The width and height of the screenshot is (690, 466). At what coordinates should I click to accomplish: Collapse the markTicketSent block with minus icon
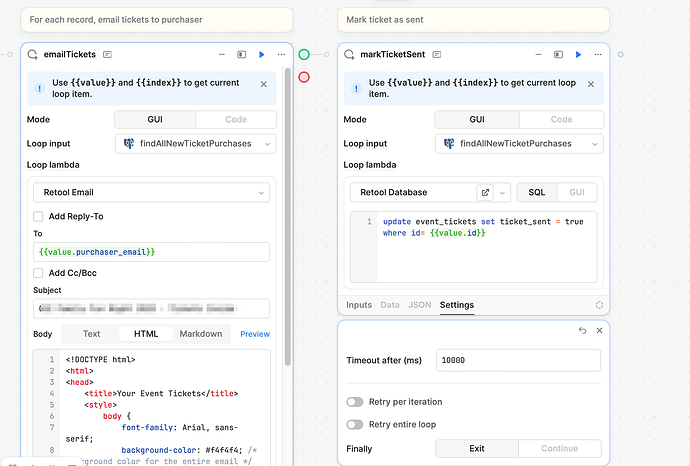[538, 55]
